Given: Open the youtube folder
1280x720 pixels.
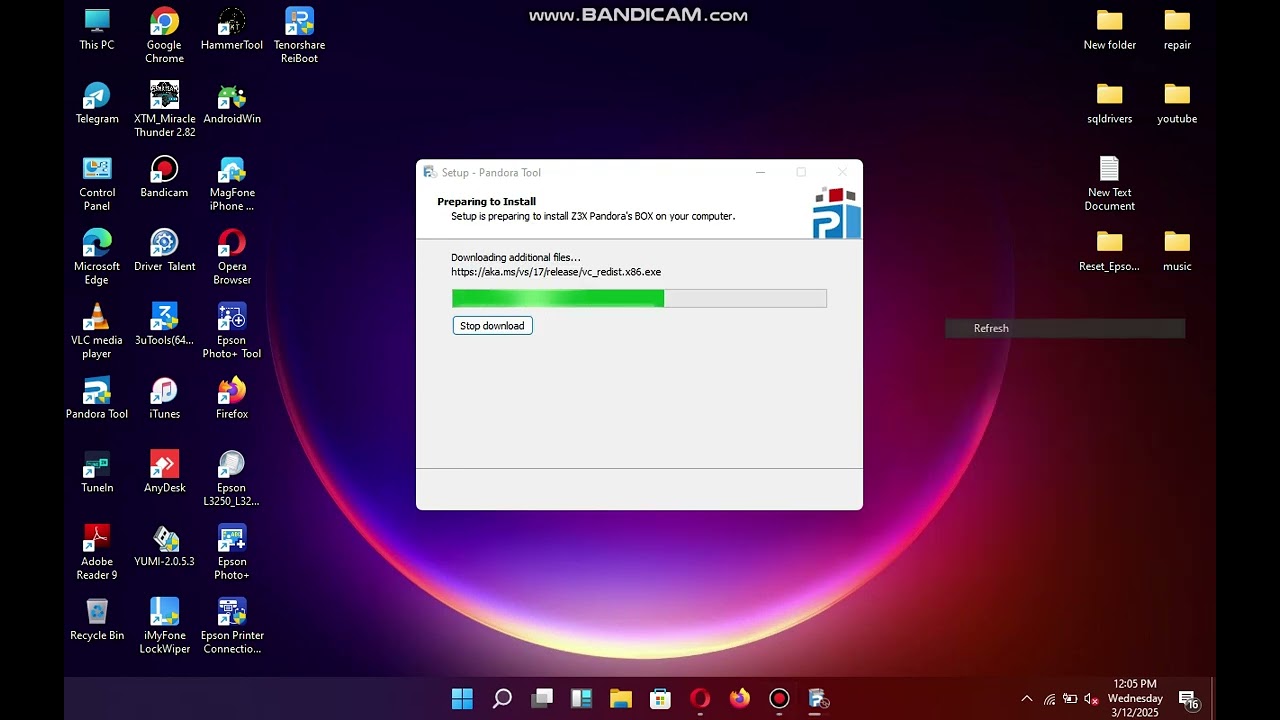Looking at the screenshot, I should coord(1177,103).
